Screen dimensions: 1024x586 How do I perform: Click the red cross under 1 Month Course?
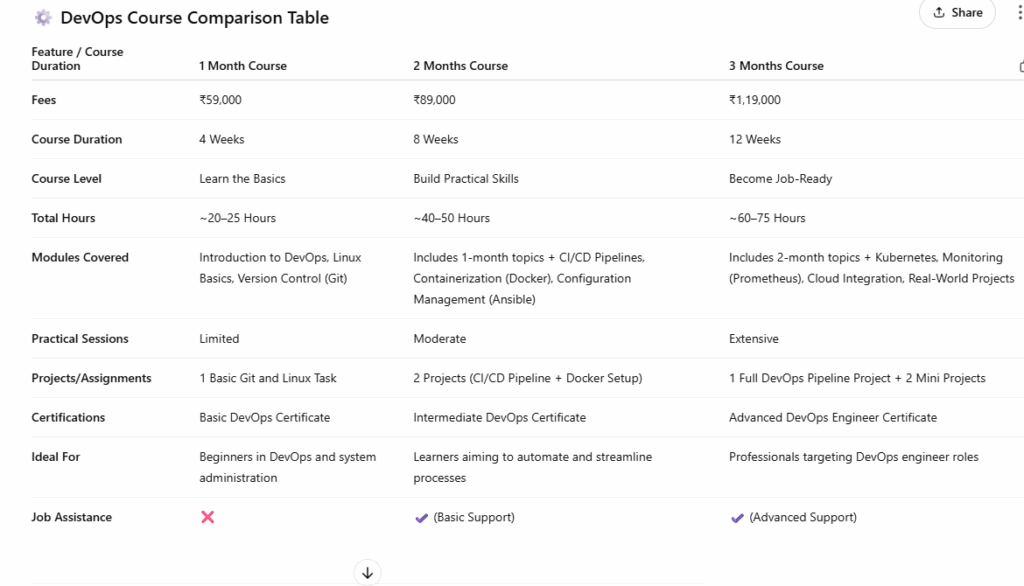pyautogui.click(x=208, y=517)
